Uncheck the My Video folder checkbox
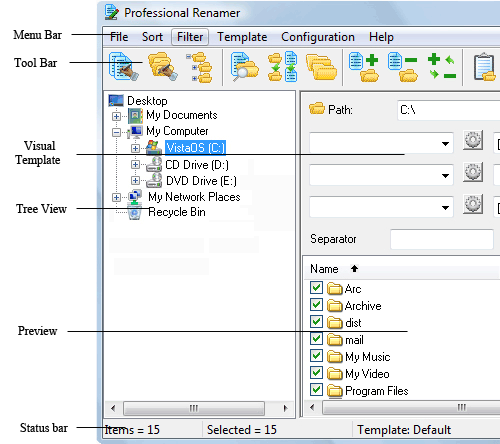 click(316, 373)
